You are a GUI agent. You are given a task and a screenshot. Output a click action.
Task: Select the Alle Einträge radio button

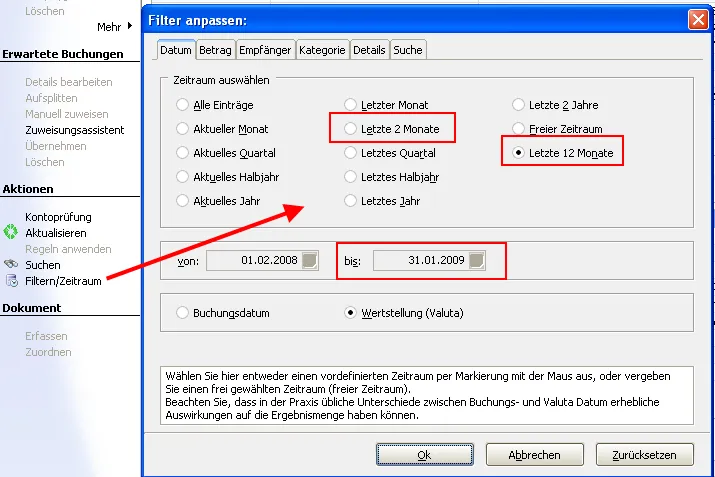pos(182,105)
